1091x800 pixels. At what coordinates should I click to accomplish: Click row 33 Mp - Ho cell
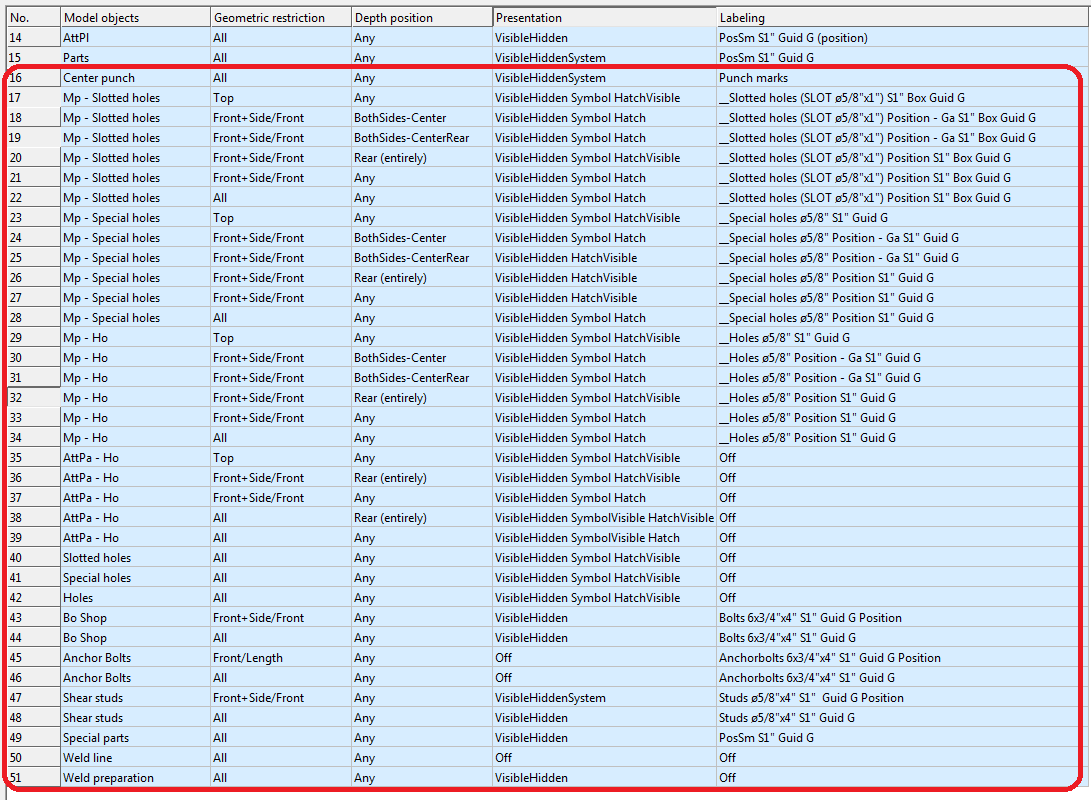coord(135,418)
